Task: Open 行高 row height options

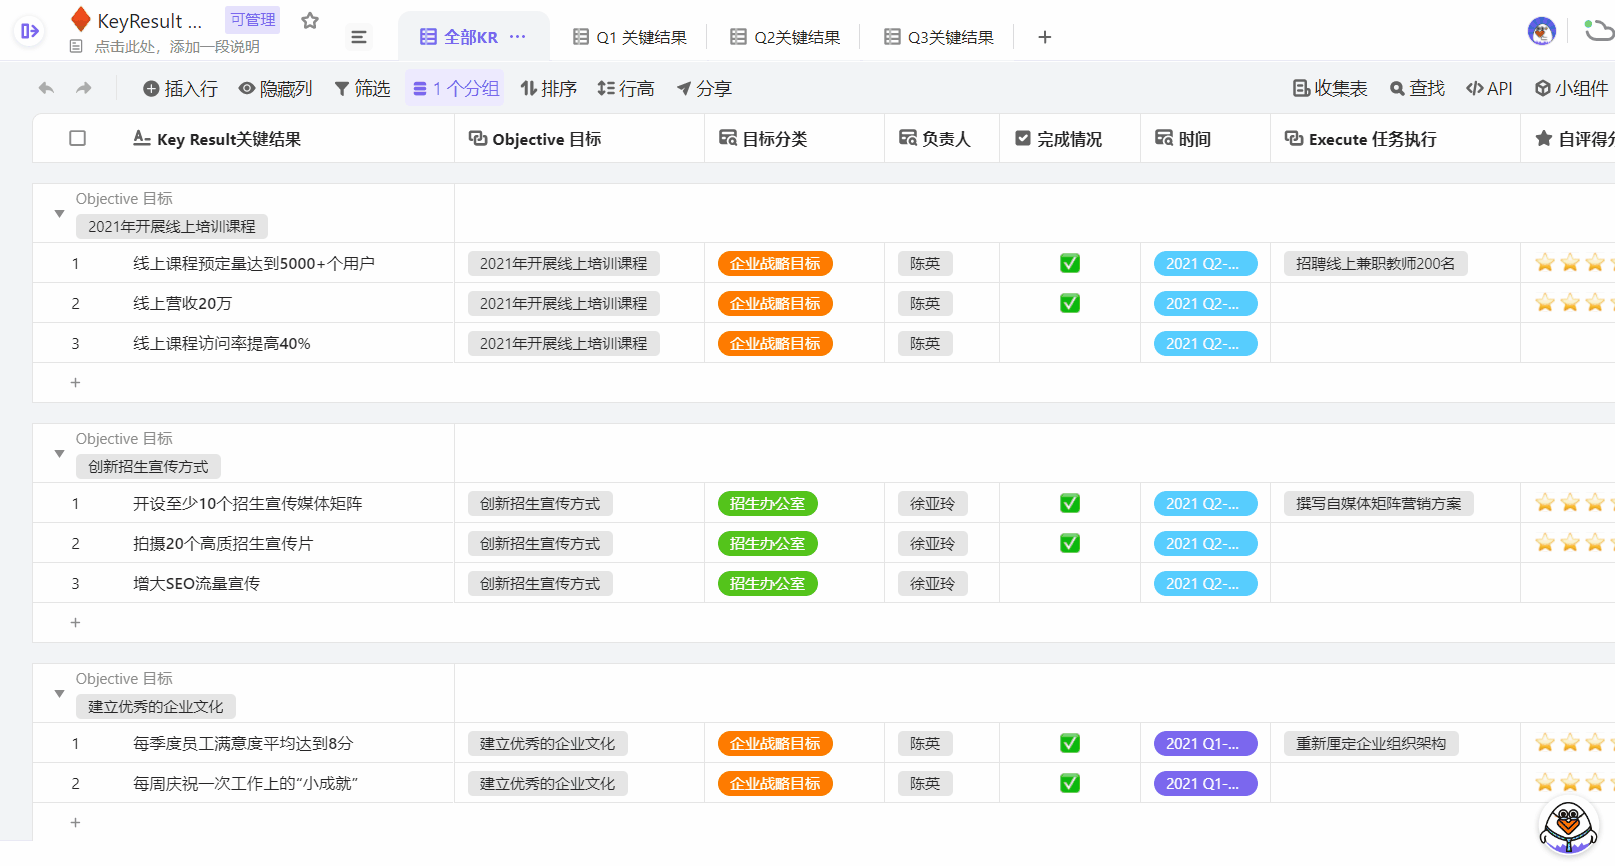Action: 626,89
